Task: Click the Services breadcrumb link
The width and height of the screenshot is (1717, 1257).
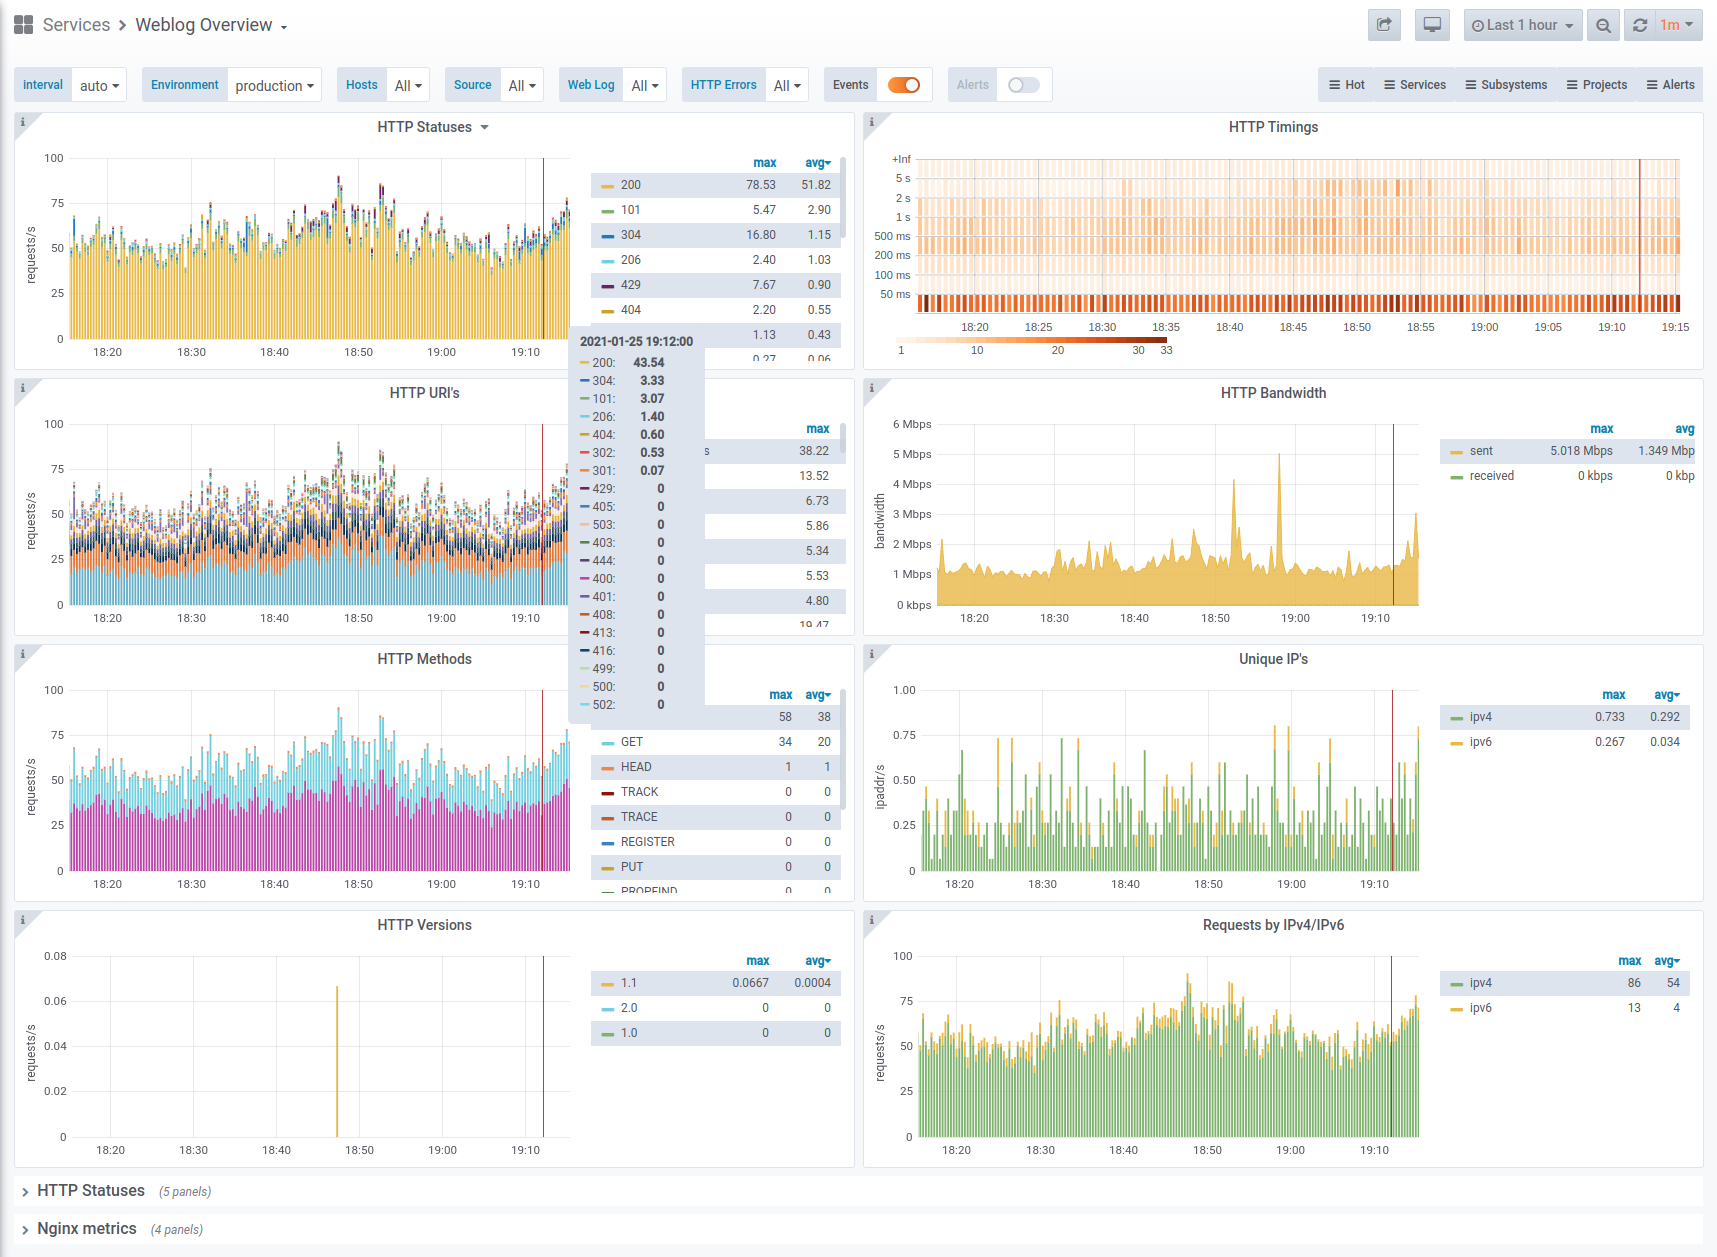Action: click(x=76, y=25)
